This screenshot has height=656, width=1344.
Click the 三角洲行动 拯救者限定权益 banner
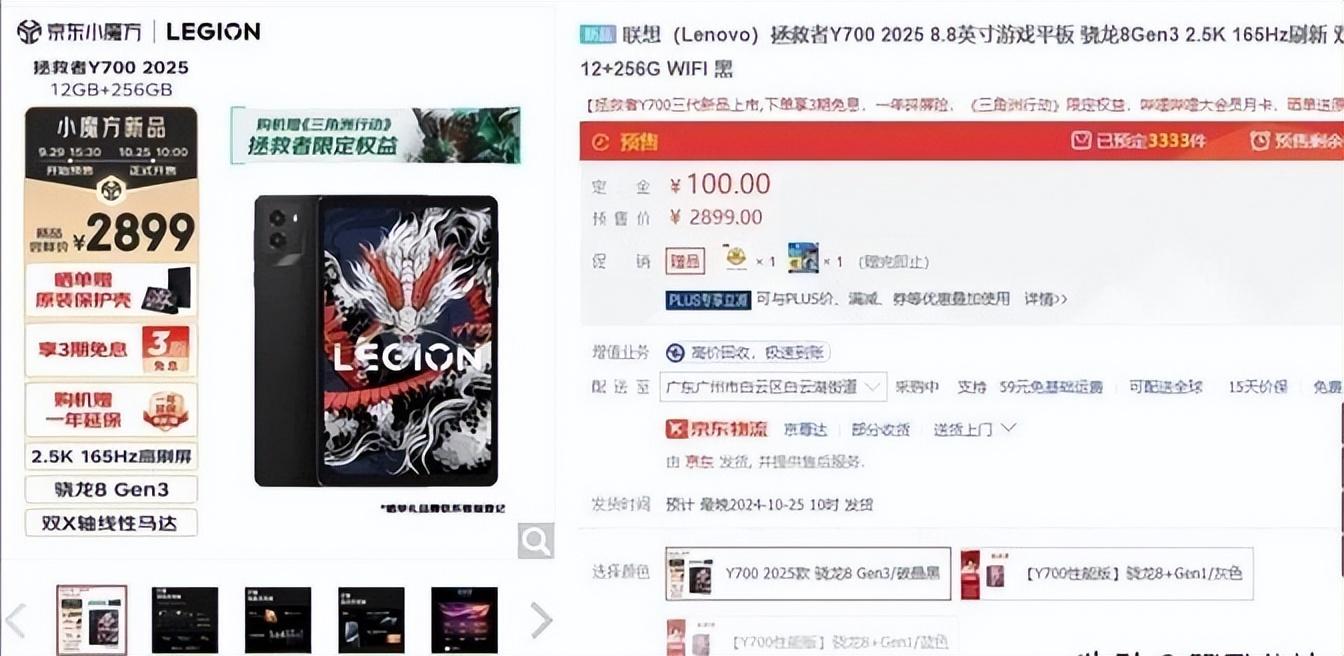point(375,135)
